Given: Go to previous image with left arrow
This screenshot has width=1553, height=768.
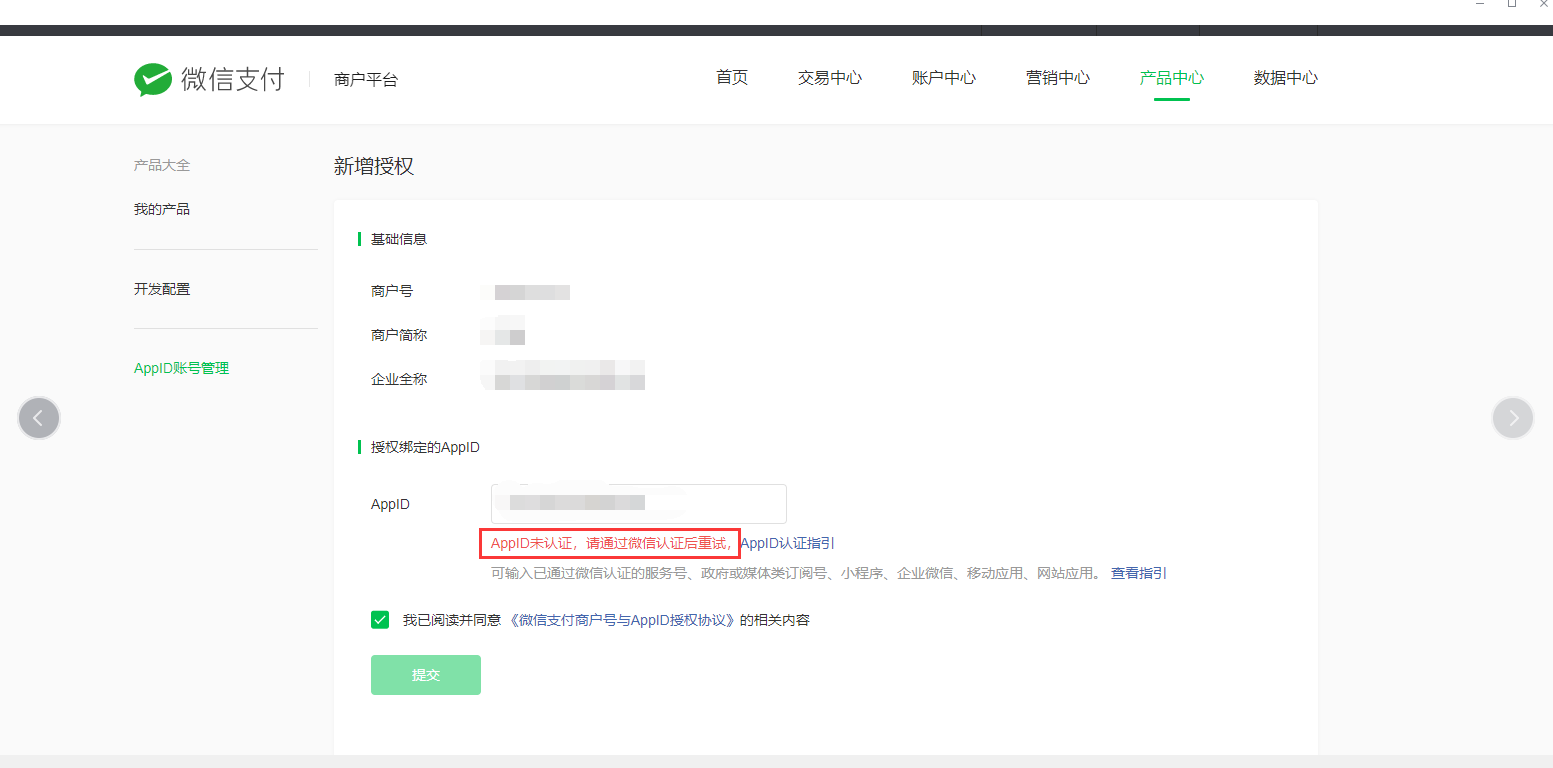Looking at the screenshot, I should (39, 418).
